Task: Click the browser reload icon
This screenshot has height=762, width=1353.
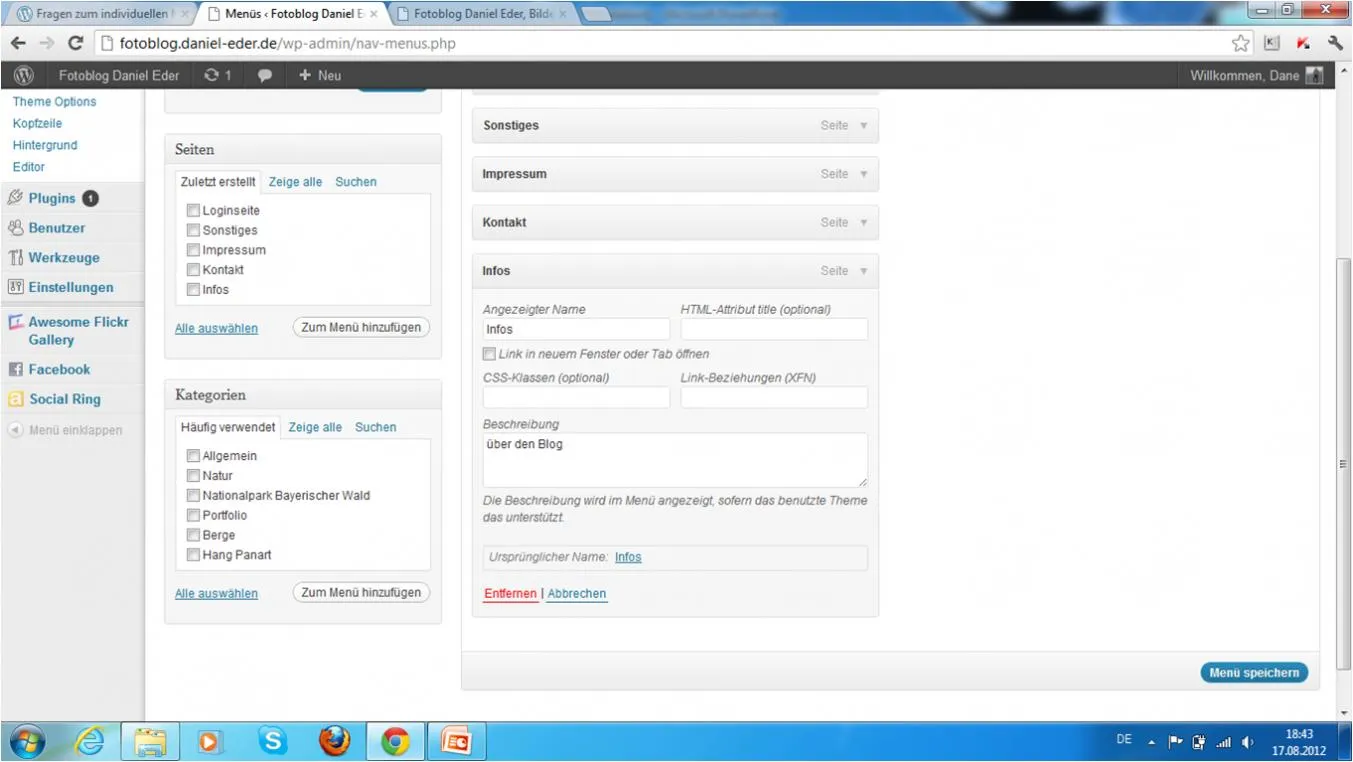Action: pyautogui.click(x=75, y=43)
